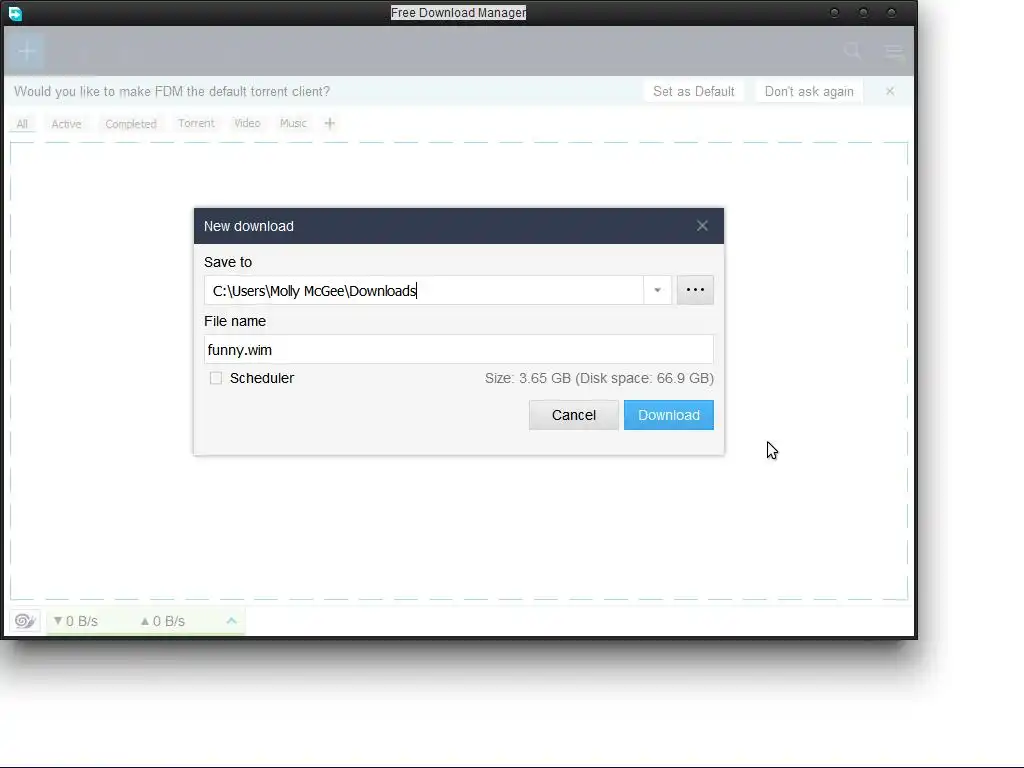Click Don't ask again button
The height and width of the screenshot is (768, 1024).
tap(809, 91)
